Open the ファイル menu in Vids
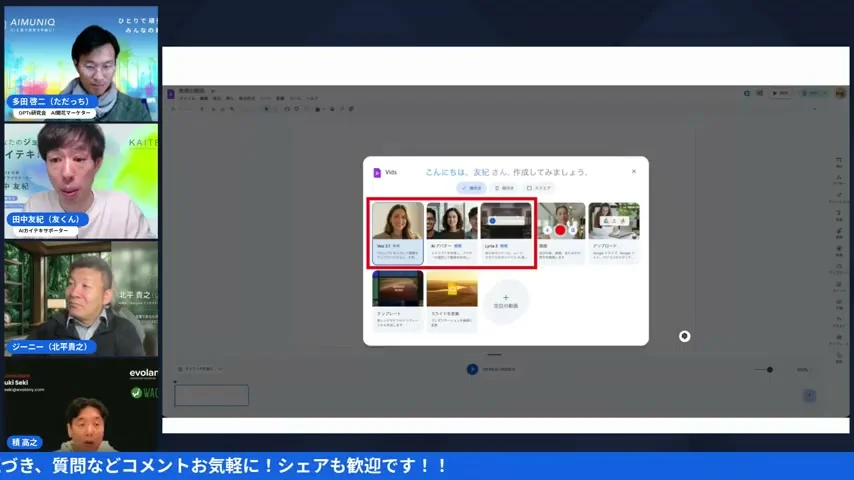Image resolution: width=854 pixels, height=480 pixels. pyautogui.click(x=187, y=99)
